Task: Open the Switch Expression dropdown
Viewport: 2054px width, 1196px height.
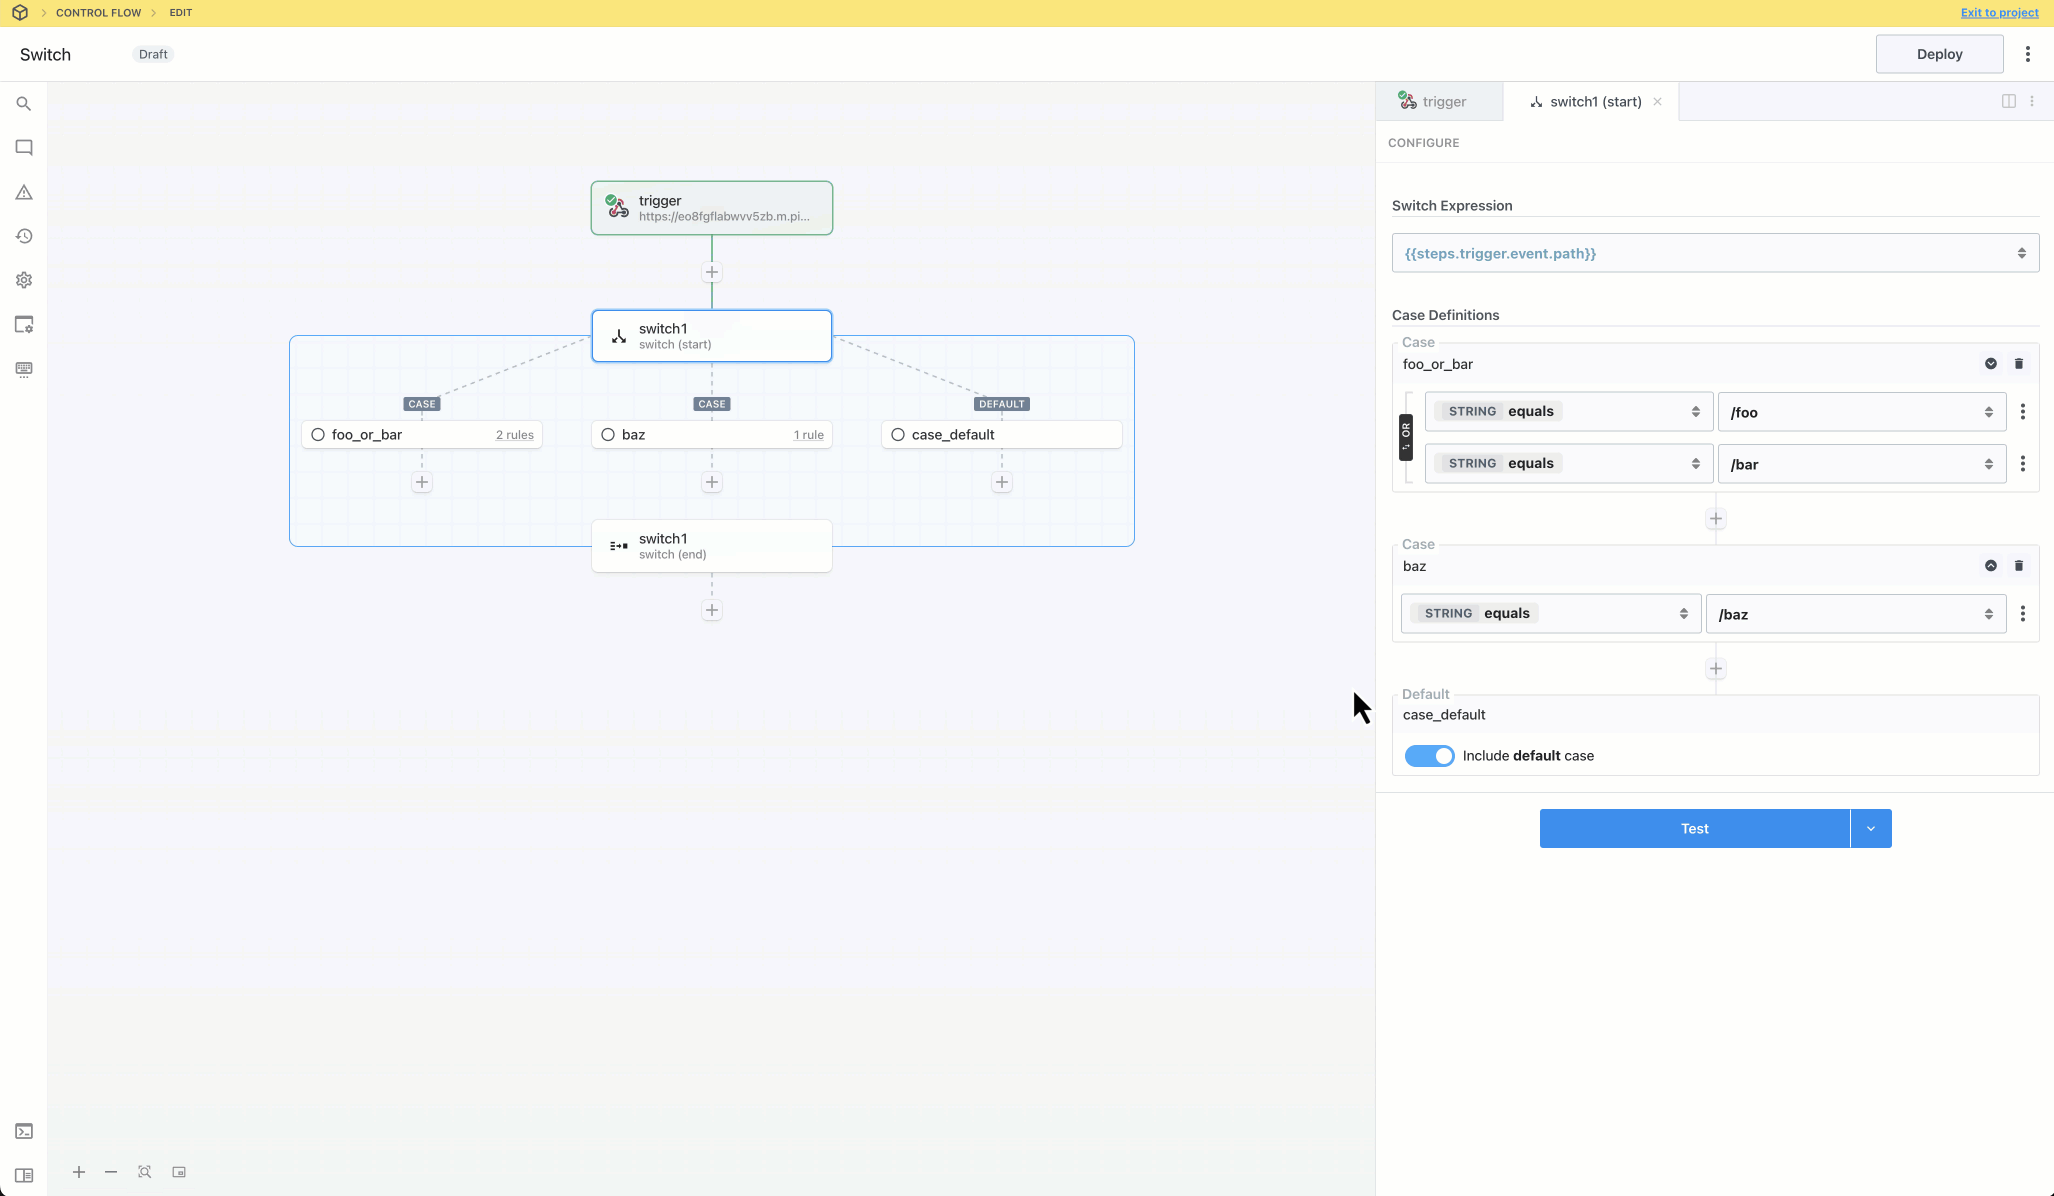Action: [1715, 253]
